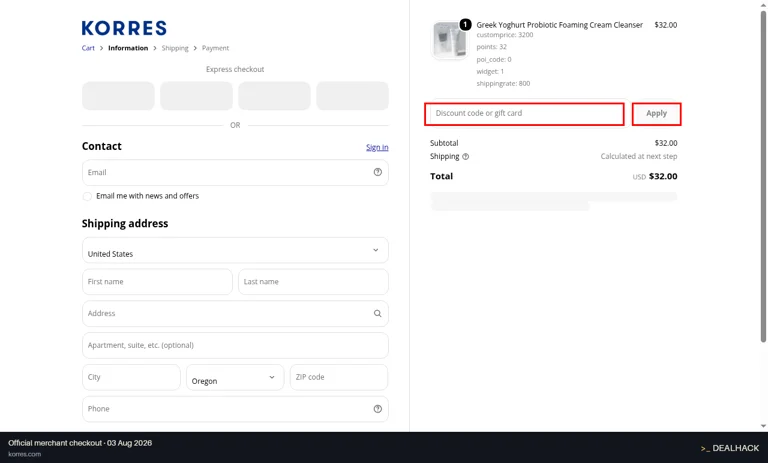Go to Cart breadcrumb
The width and height of the screenshot is (768, 463).
(x=88, y=48)
